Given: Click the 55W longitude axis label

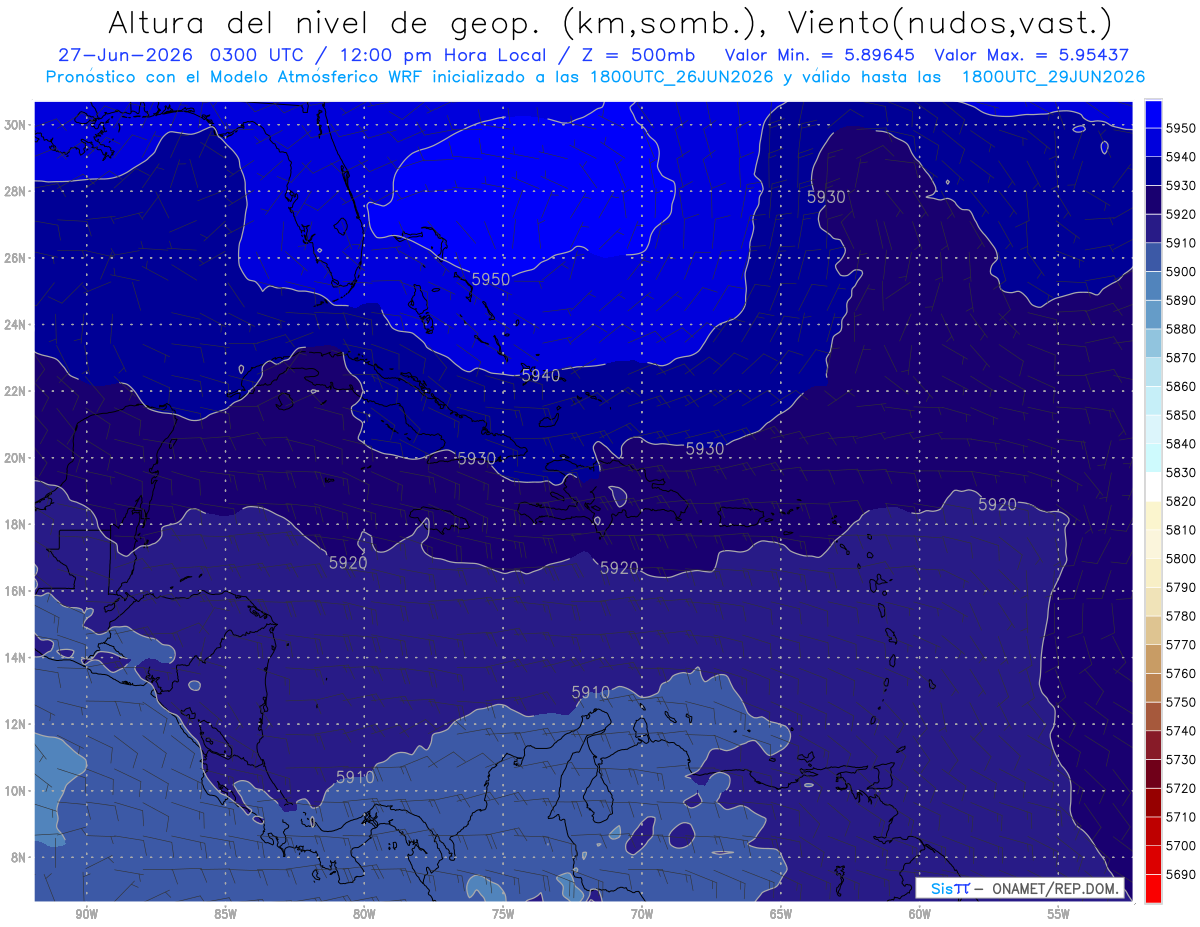Looking at the screenshot, I should click(x=1059, y=914).
